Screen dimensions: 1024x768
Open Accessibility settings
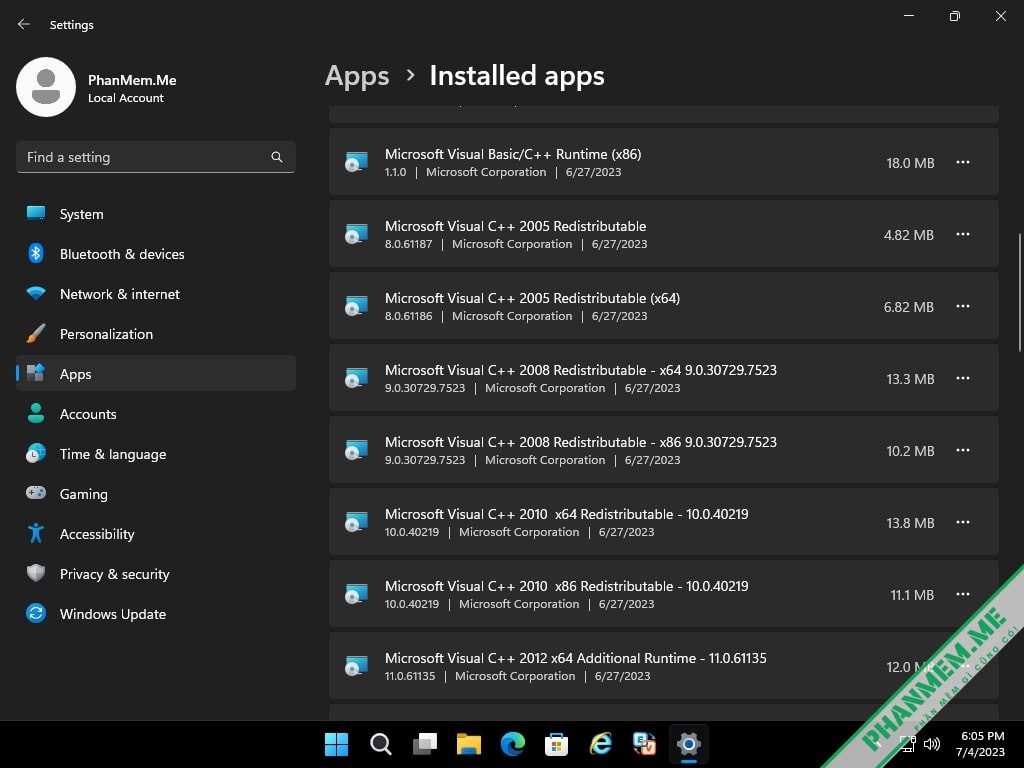(x=155, y=534)
